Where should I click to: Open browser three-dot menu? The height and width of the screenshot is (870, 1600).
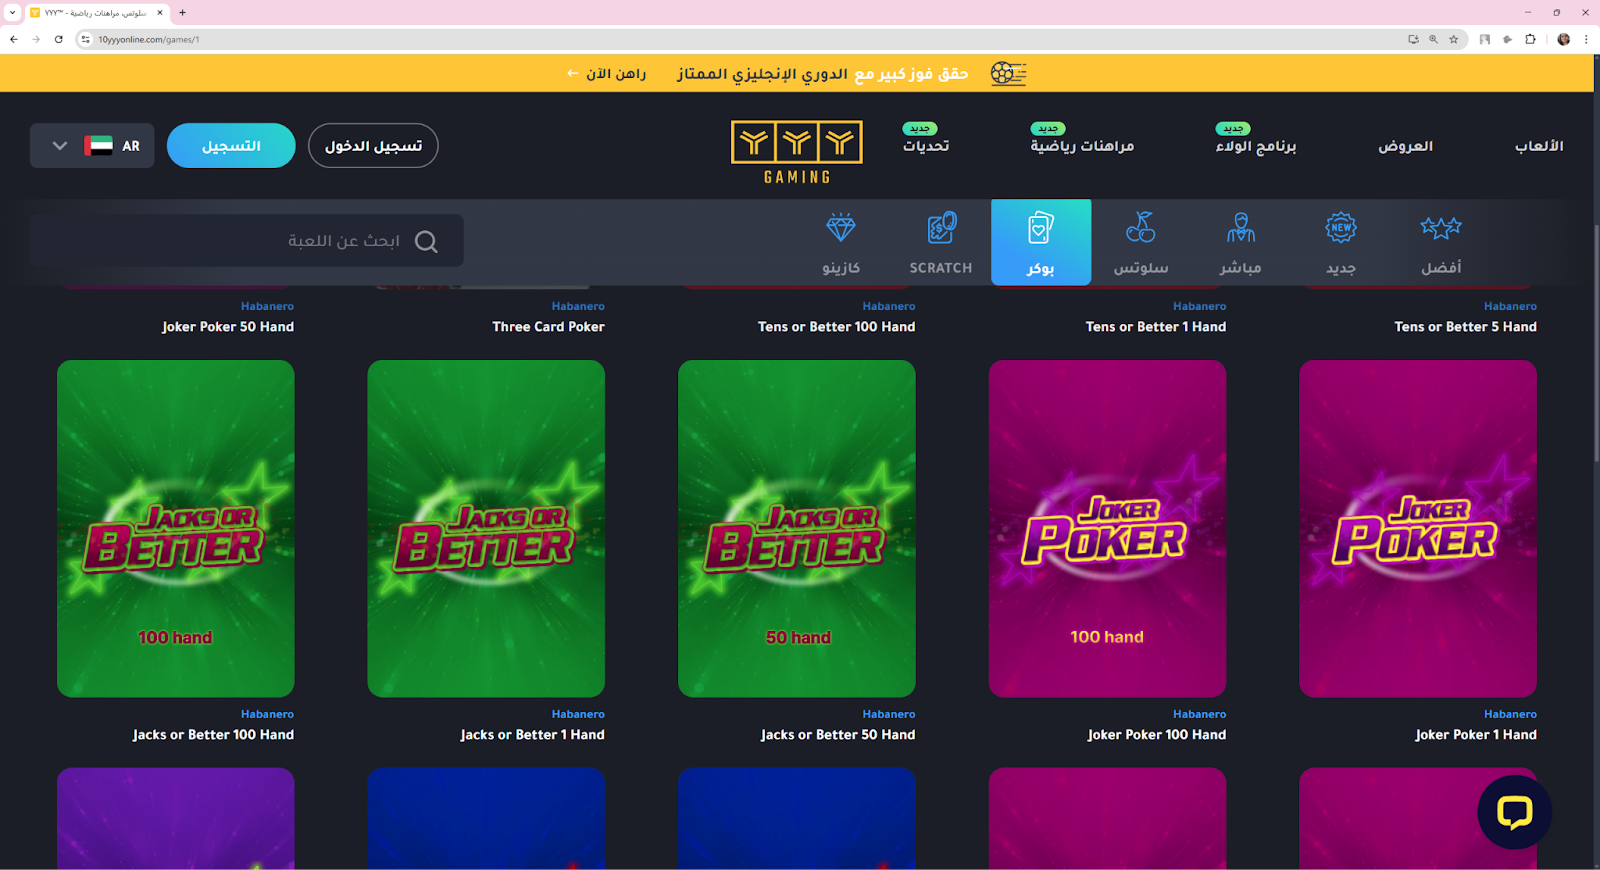pyautogui.click(x=1586, y=39)
